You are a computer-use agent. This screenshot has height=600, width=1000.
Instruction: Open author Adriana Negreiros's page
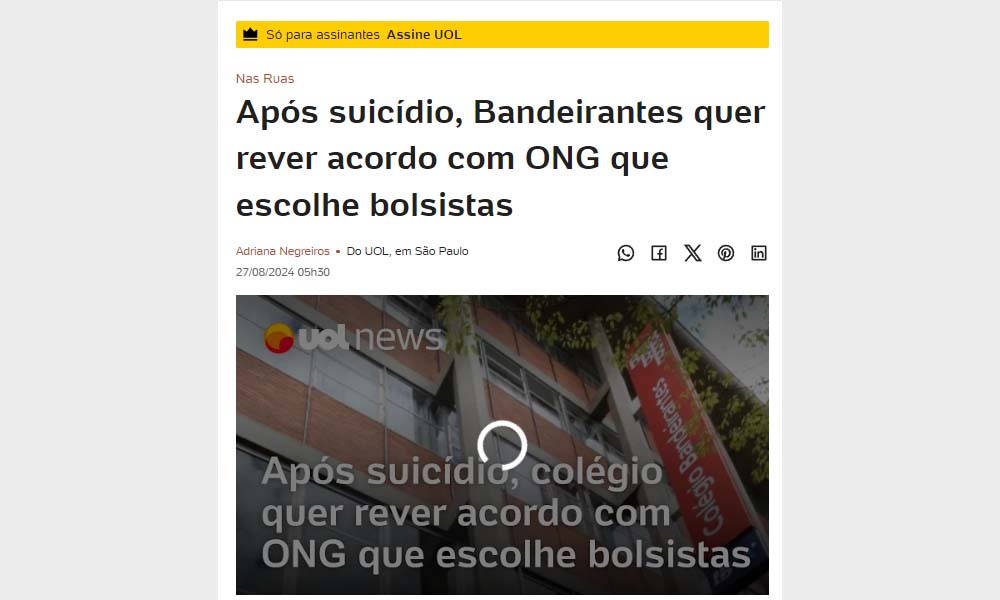point(283,251)
